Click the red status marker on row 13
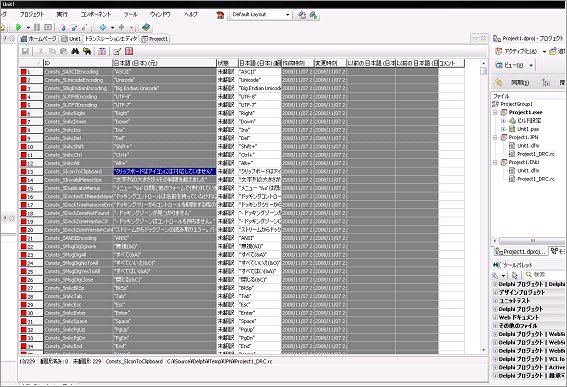The width and height of the screenshot is (567, 387). [24, 172]
